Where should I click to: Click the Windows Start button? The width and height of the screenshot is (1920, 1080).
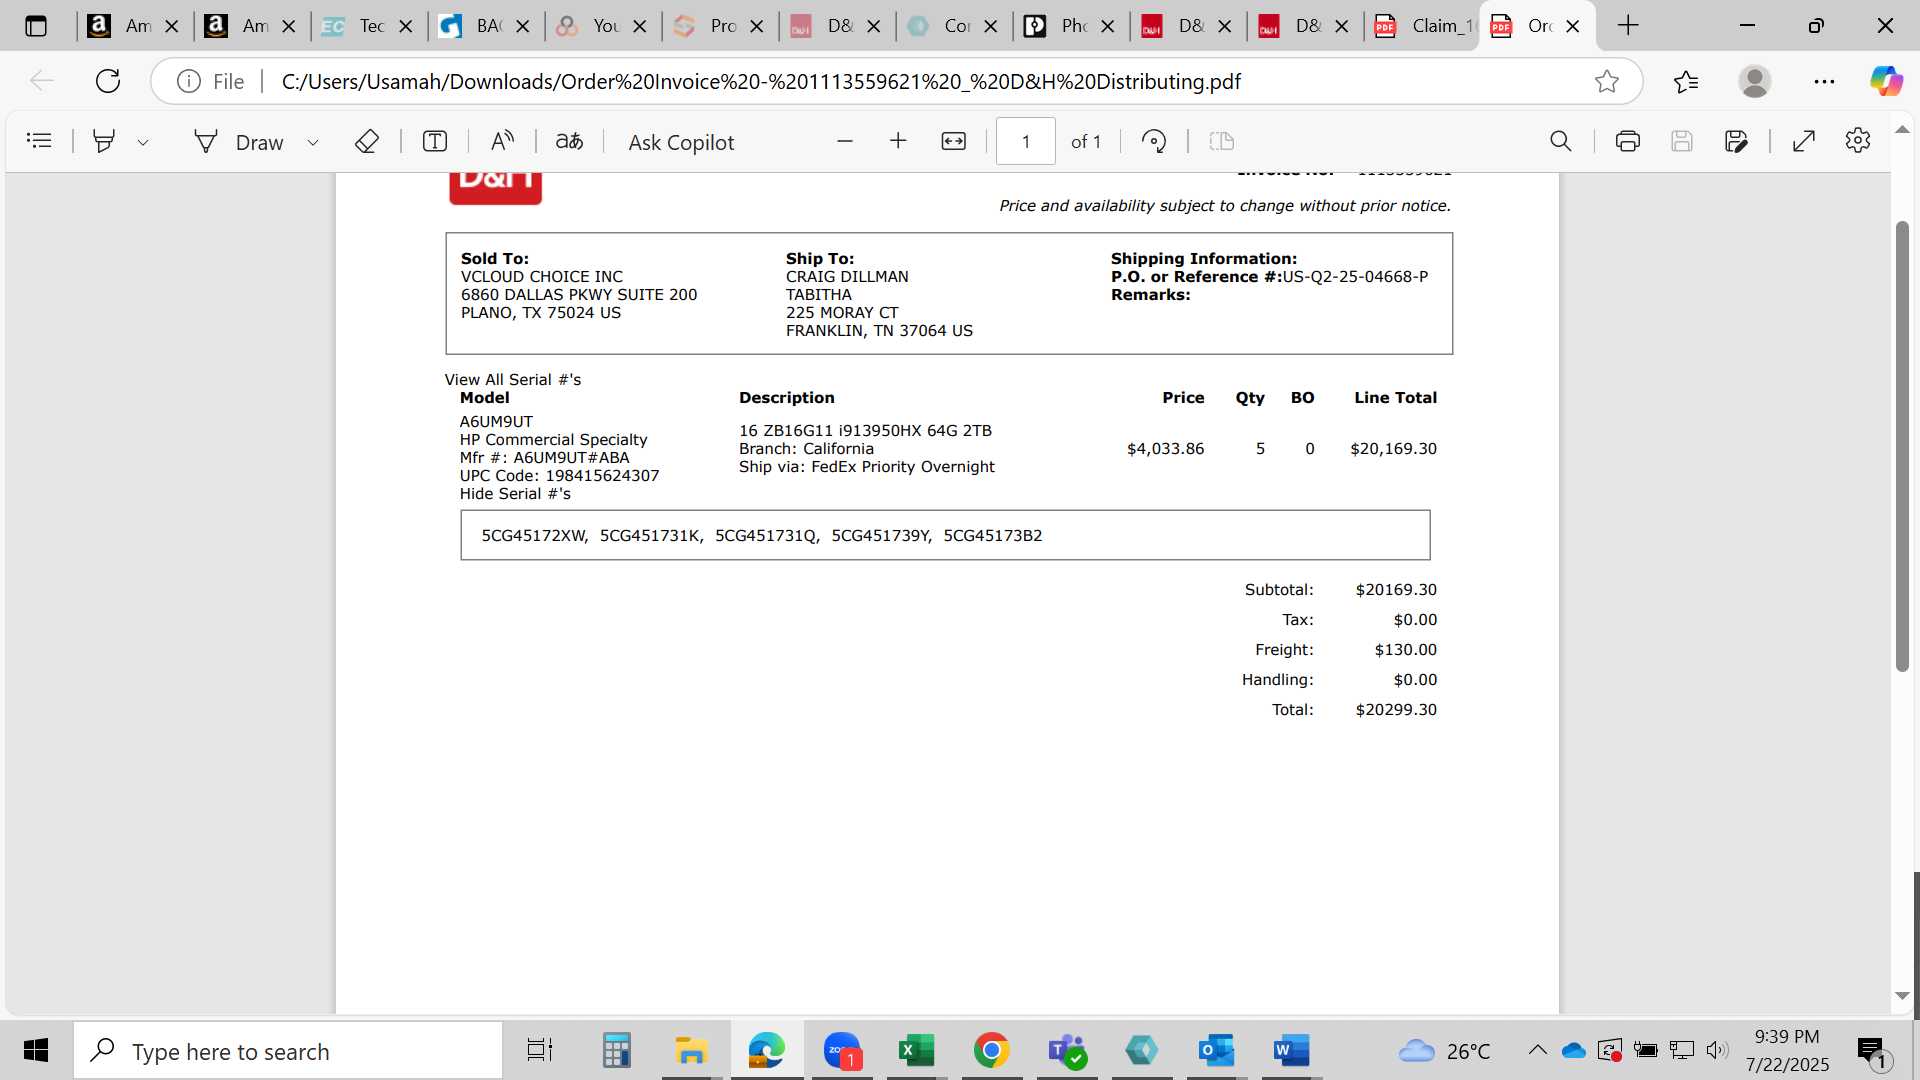click(36, 1050)
